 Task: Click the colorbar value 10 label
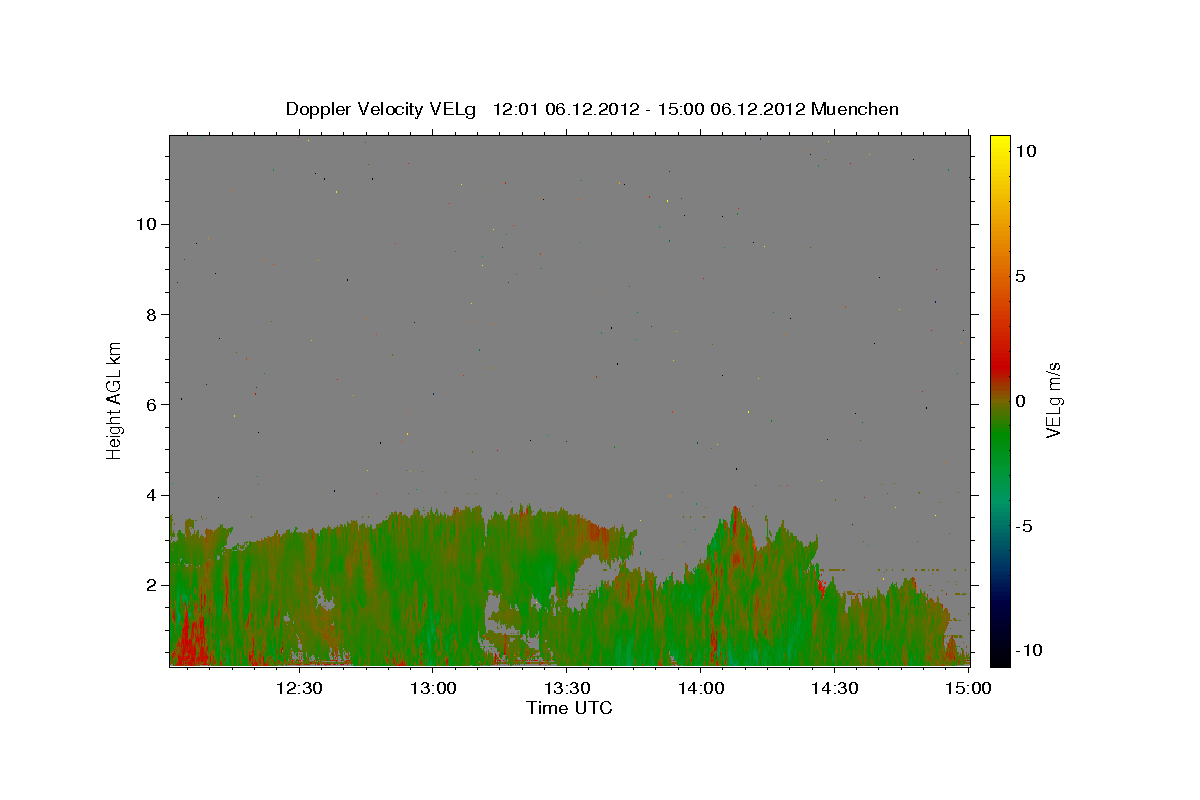(1025, 151)
